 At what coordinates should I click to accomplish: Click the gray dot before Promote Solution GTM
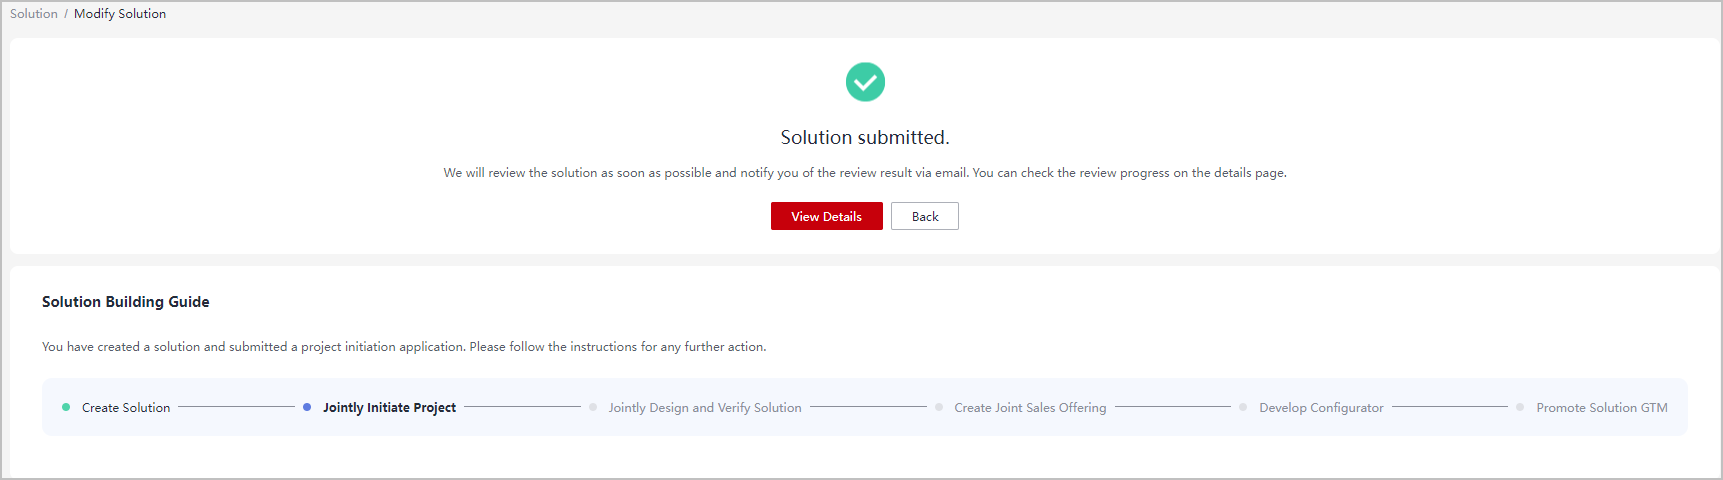coord(1520,407)
